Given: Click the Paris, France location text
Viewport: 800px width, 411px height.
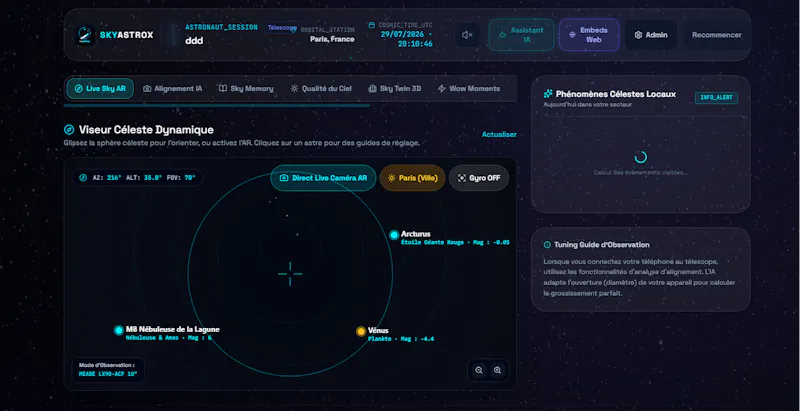Looking at the screenshot, I should [x=332, y=39].
